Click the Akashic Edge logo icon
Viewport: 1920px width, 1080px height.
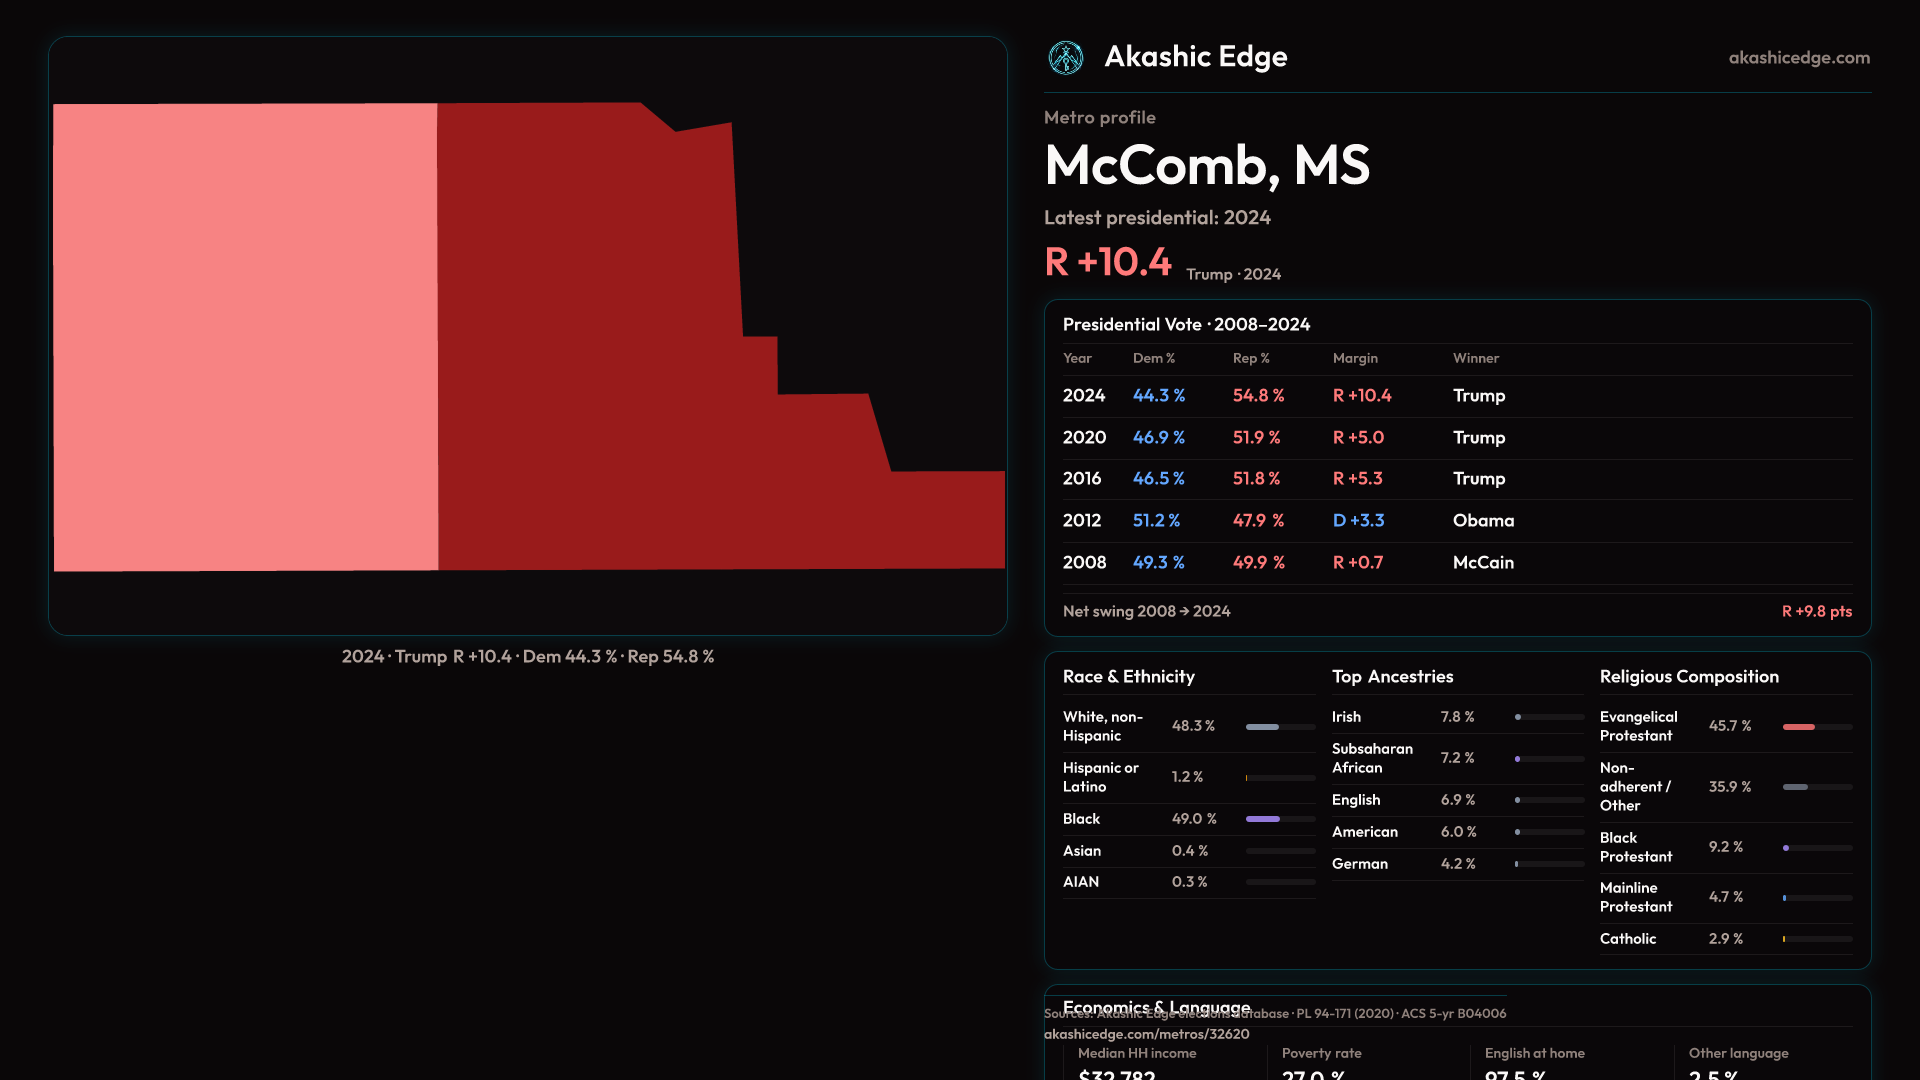[x=1065, y=58]
